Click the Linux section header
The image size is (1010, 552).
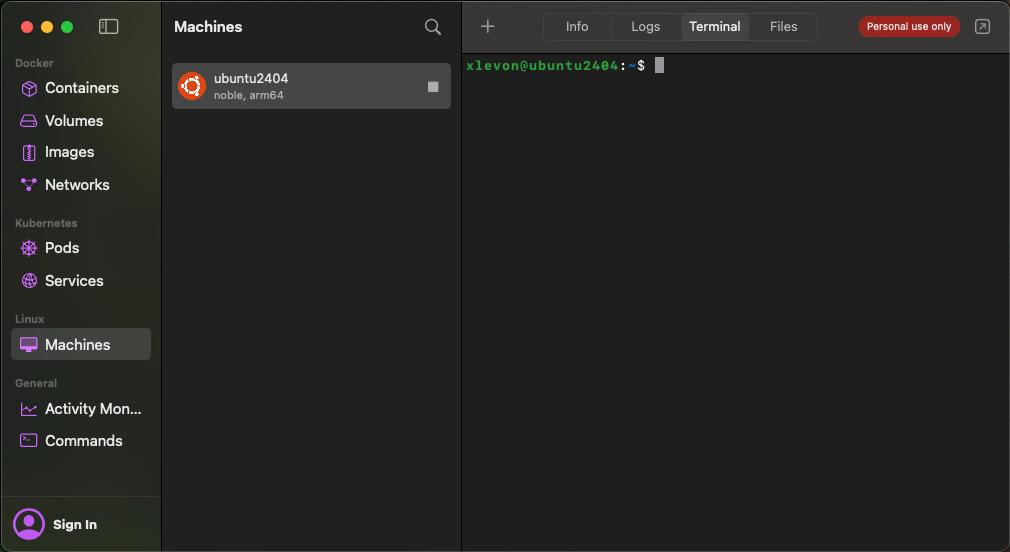tap(30, 319)
